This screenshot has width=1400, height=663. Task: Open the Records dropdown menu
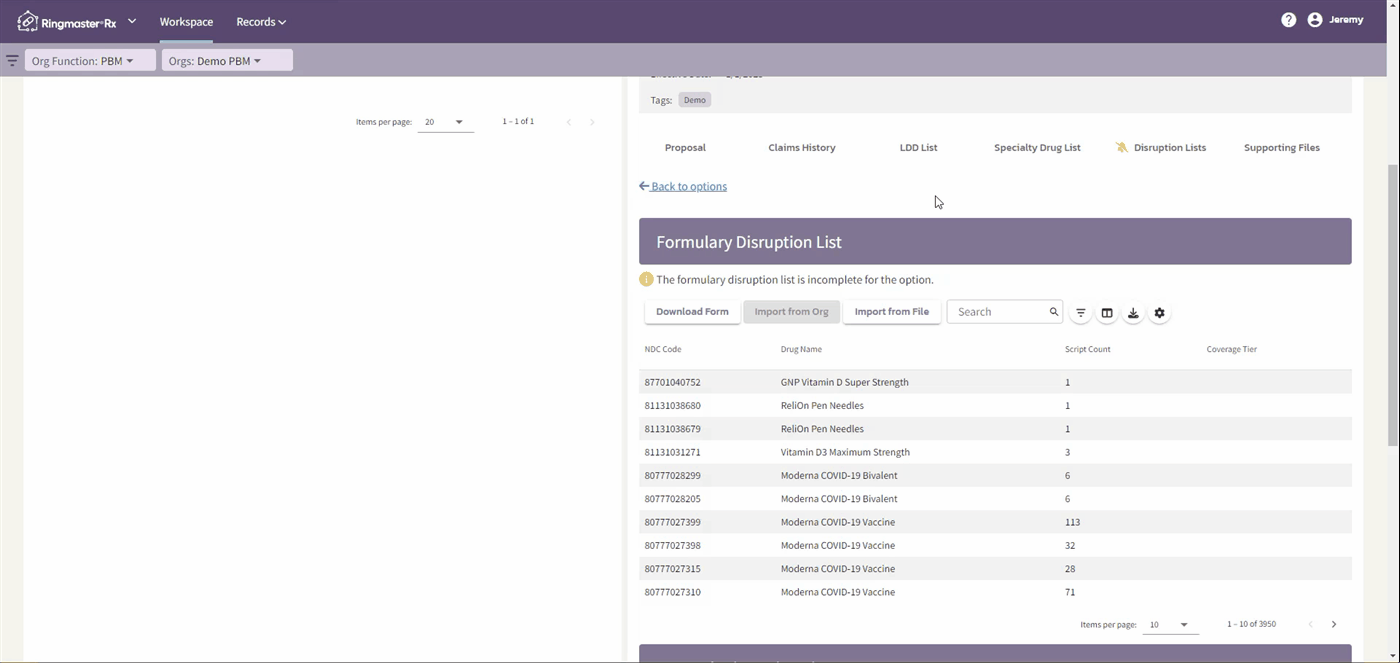coord(261,22)
